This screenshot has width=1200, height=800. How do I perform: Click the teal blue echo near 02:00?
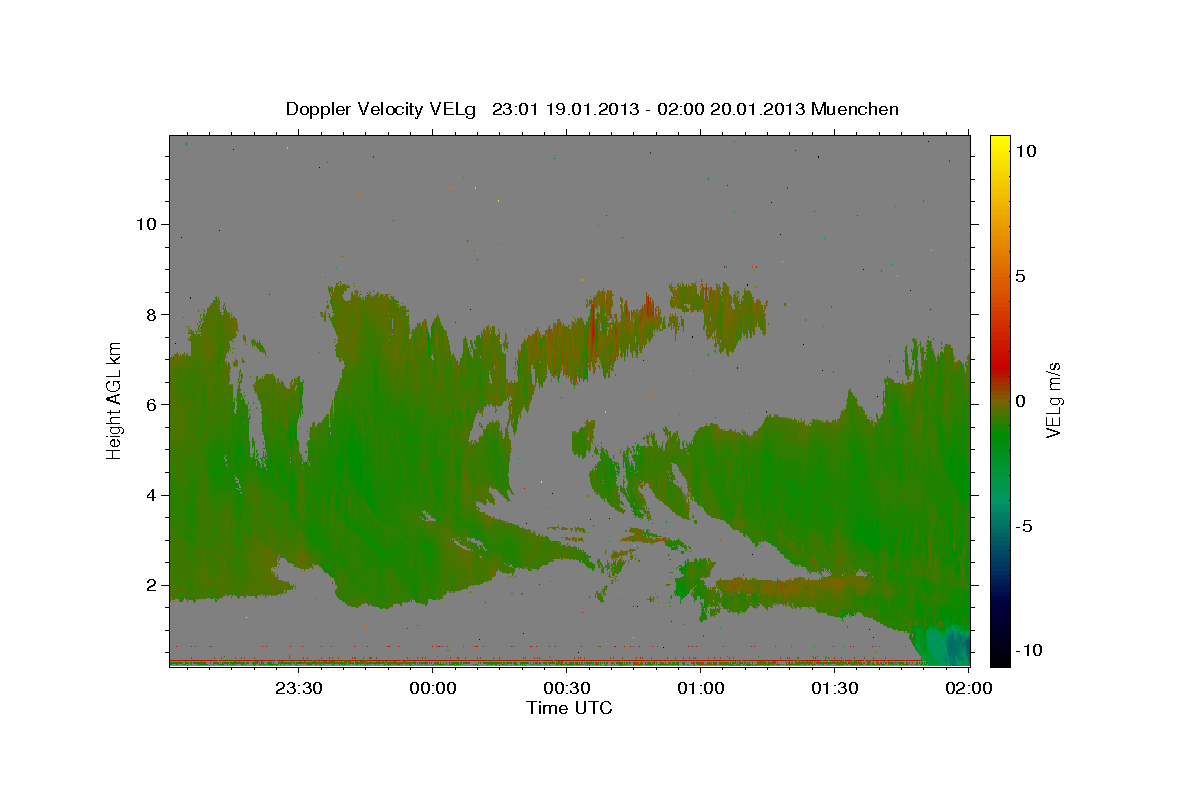[x=945, y=647]
